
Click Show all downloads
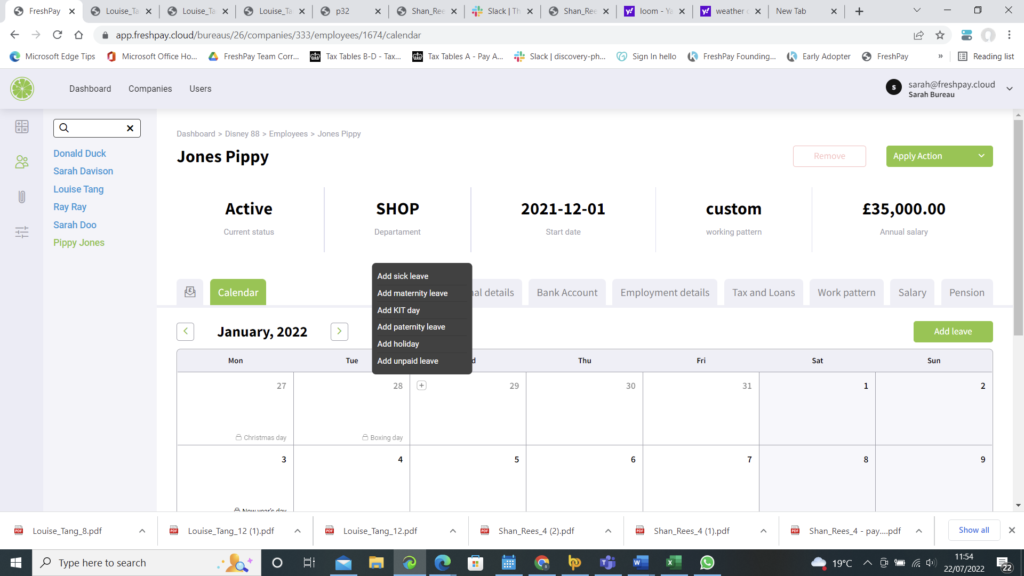(x=974, y=530)
